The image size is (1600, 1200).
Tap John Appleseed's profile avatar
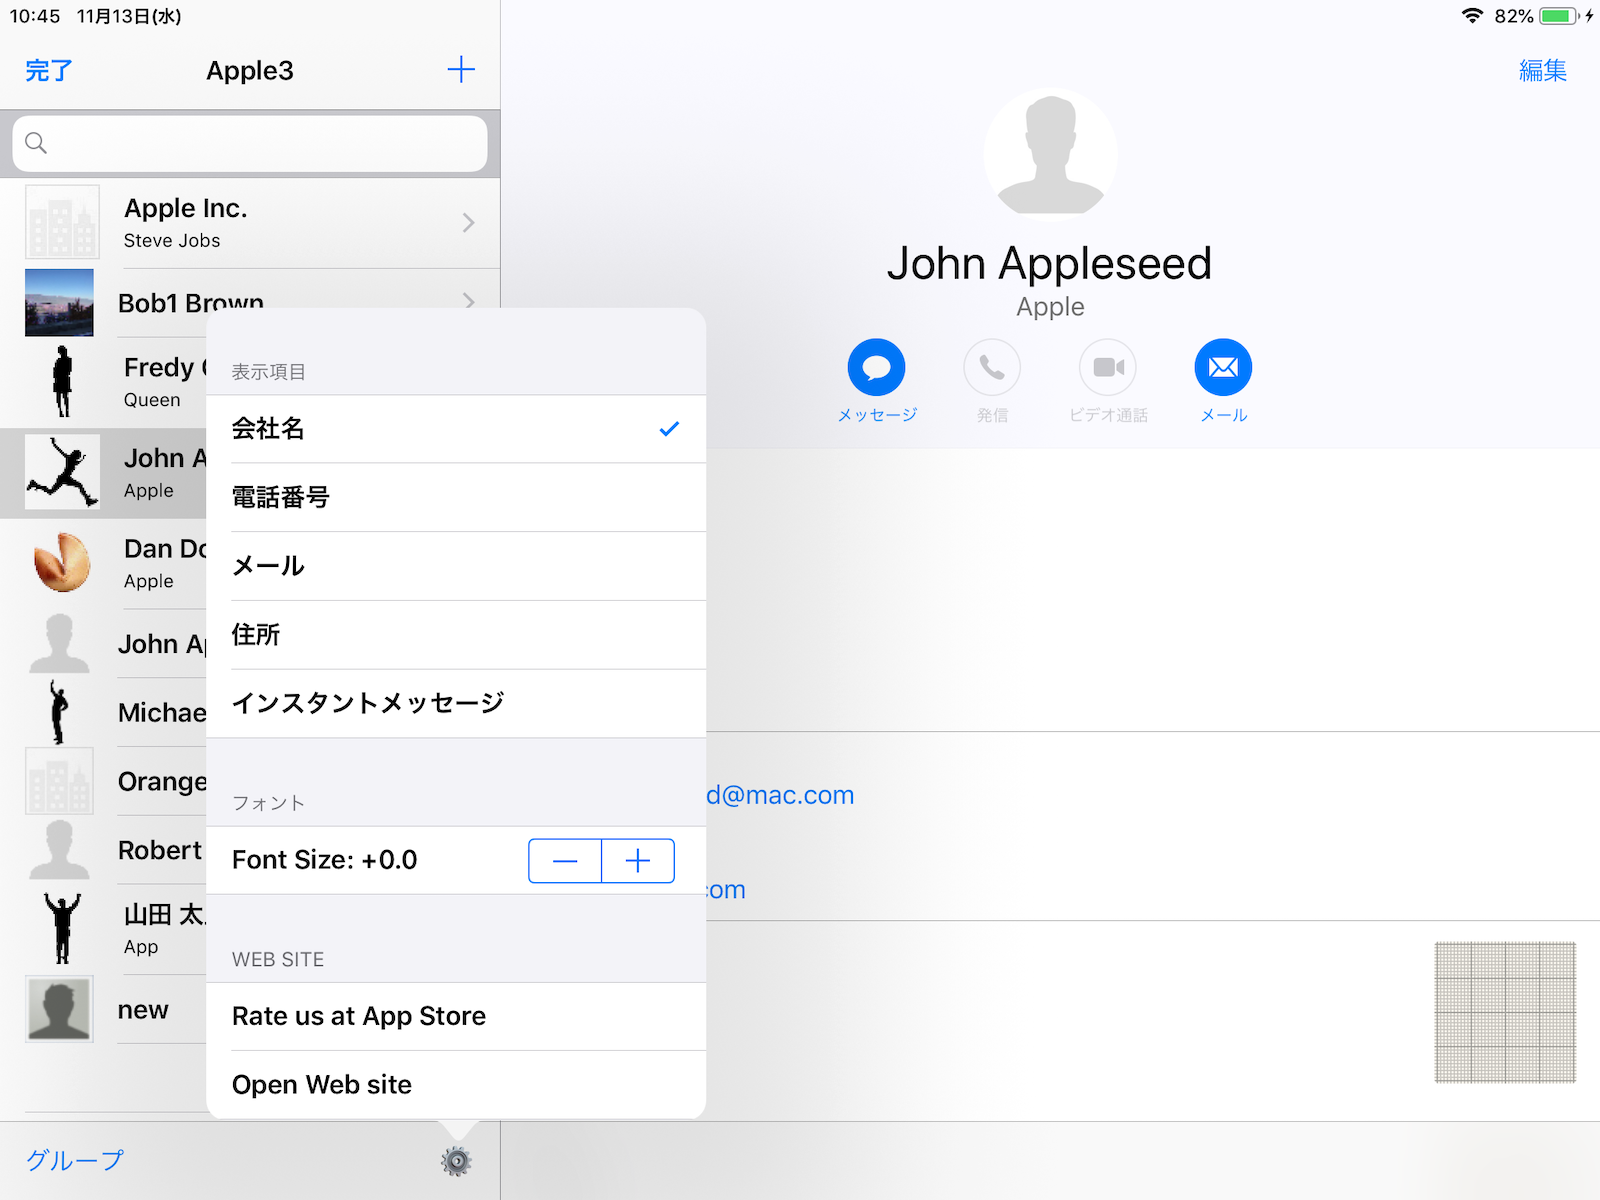coord(1050,153)
